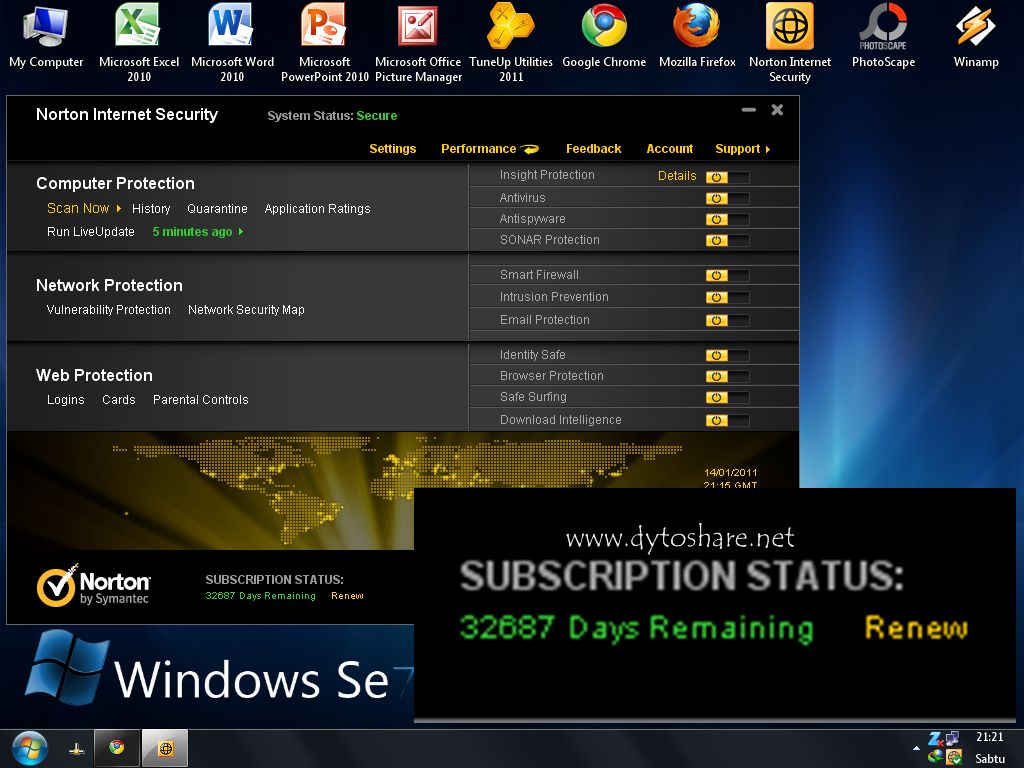1024x768 pixels.
Task: Open Microsoft Office Picture Manager icon
Action: click(418, 42)
